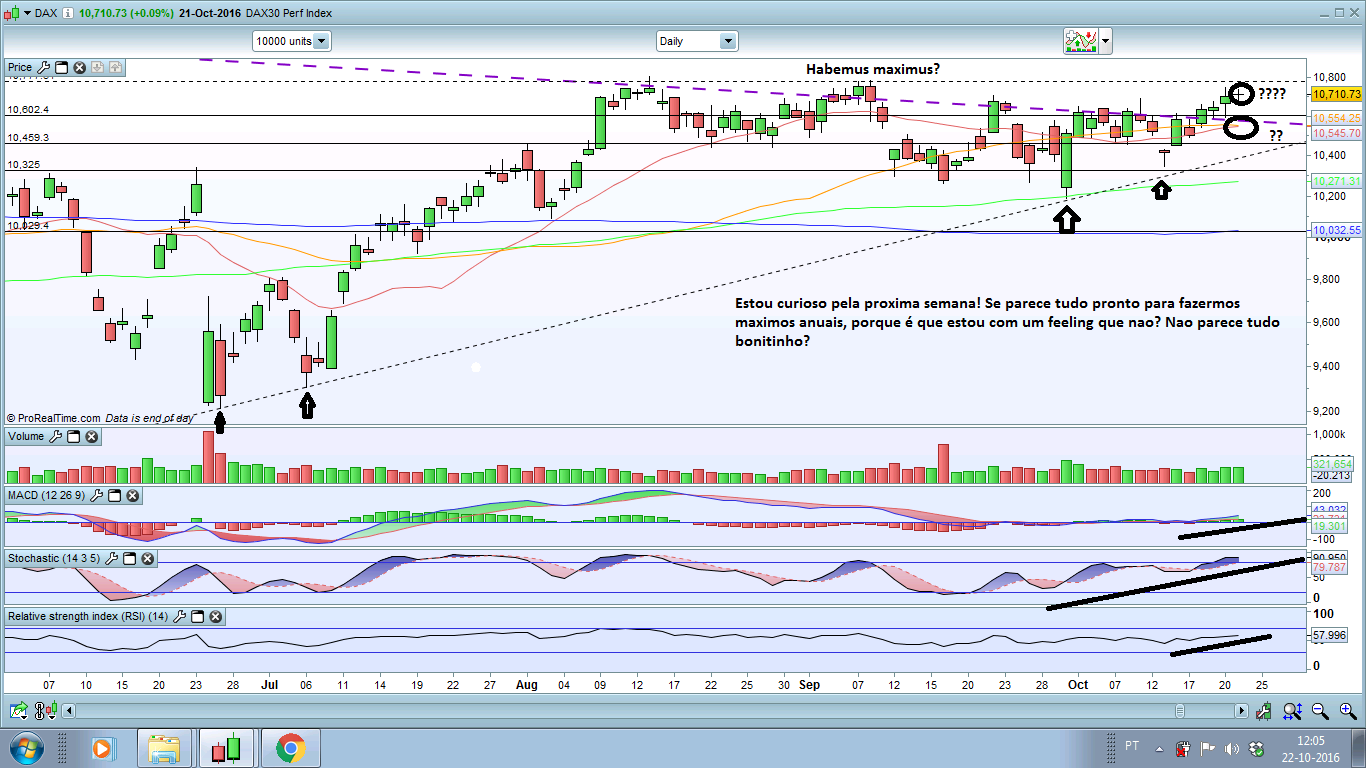This screenshot has height=768, width=1366.
Task: Open RSI (14) settings wrench
Action: point(179,617)
